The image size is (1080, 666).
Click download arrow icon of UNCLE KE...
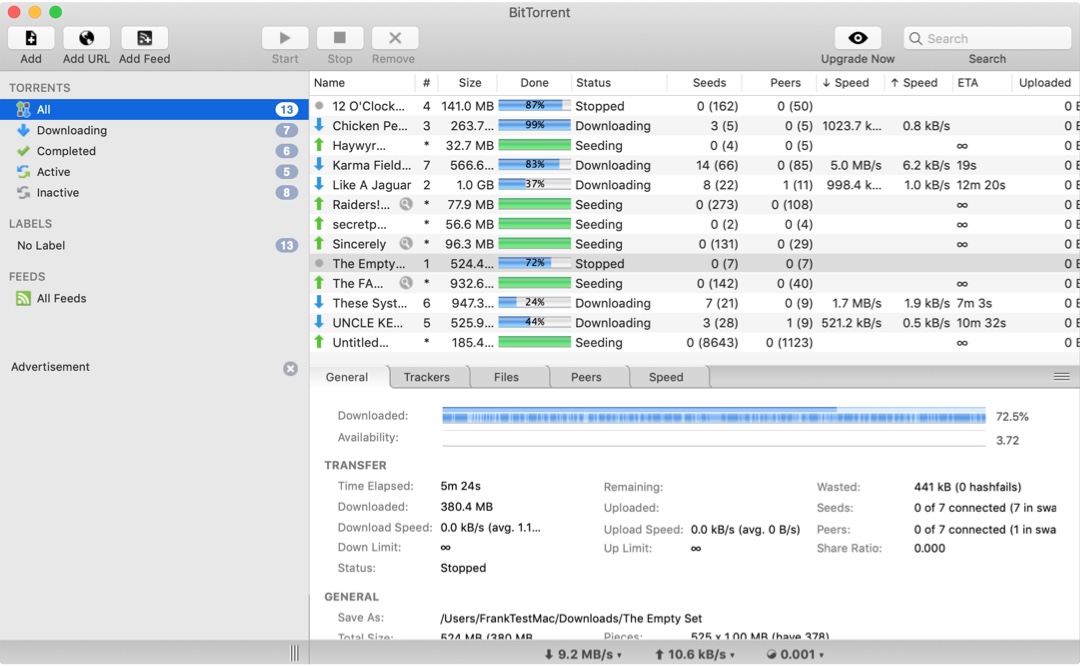coord(319,322)
